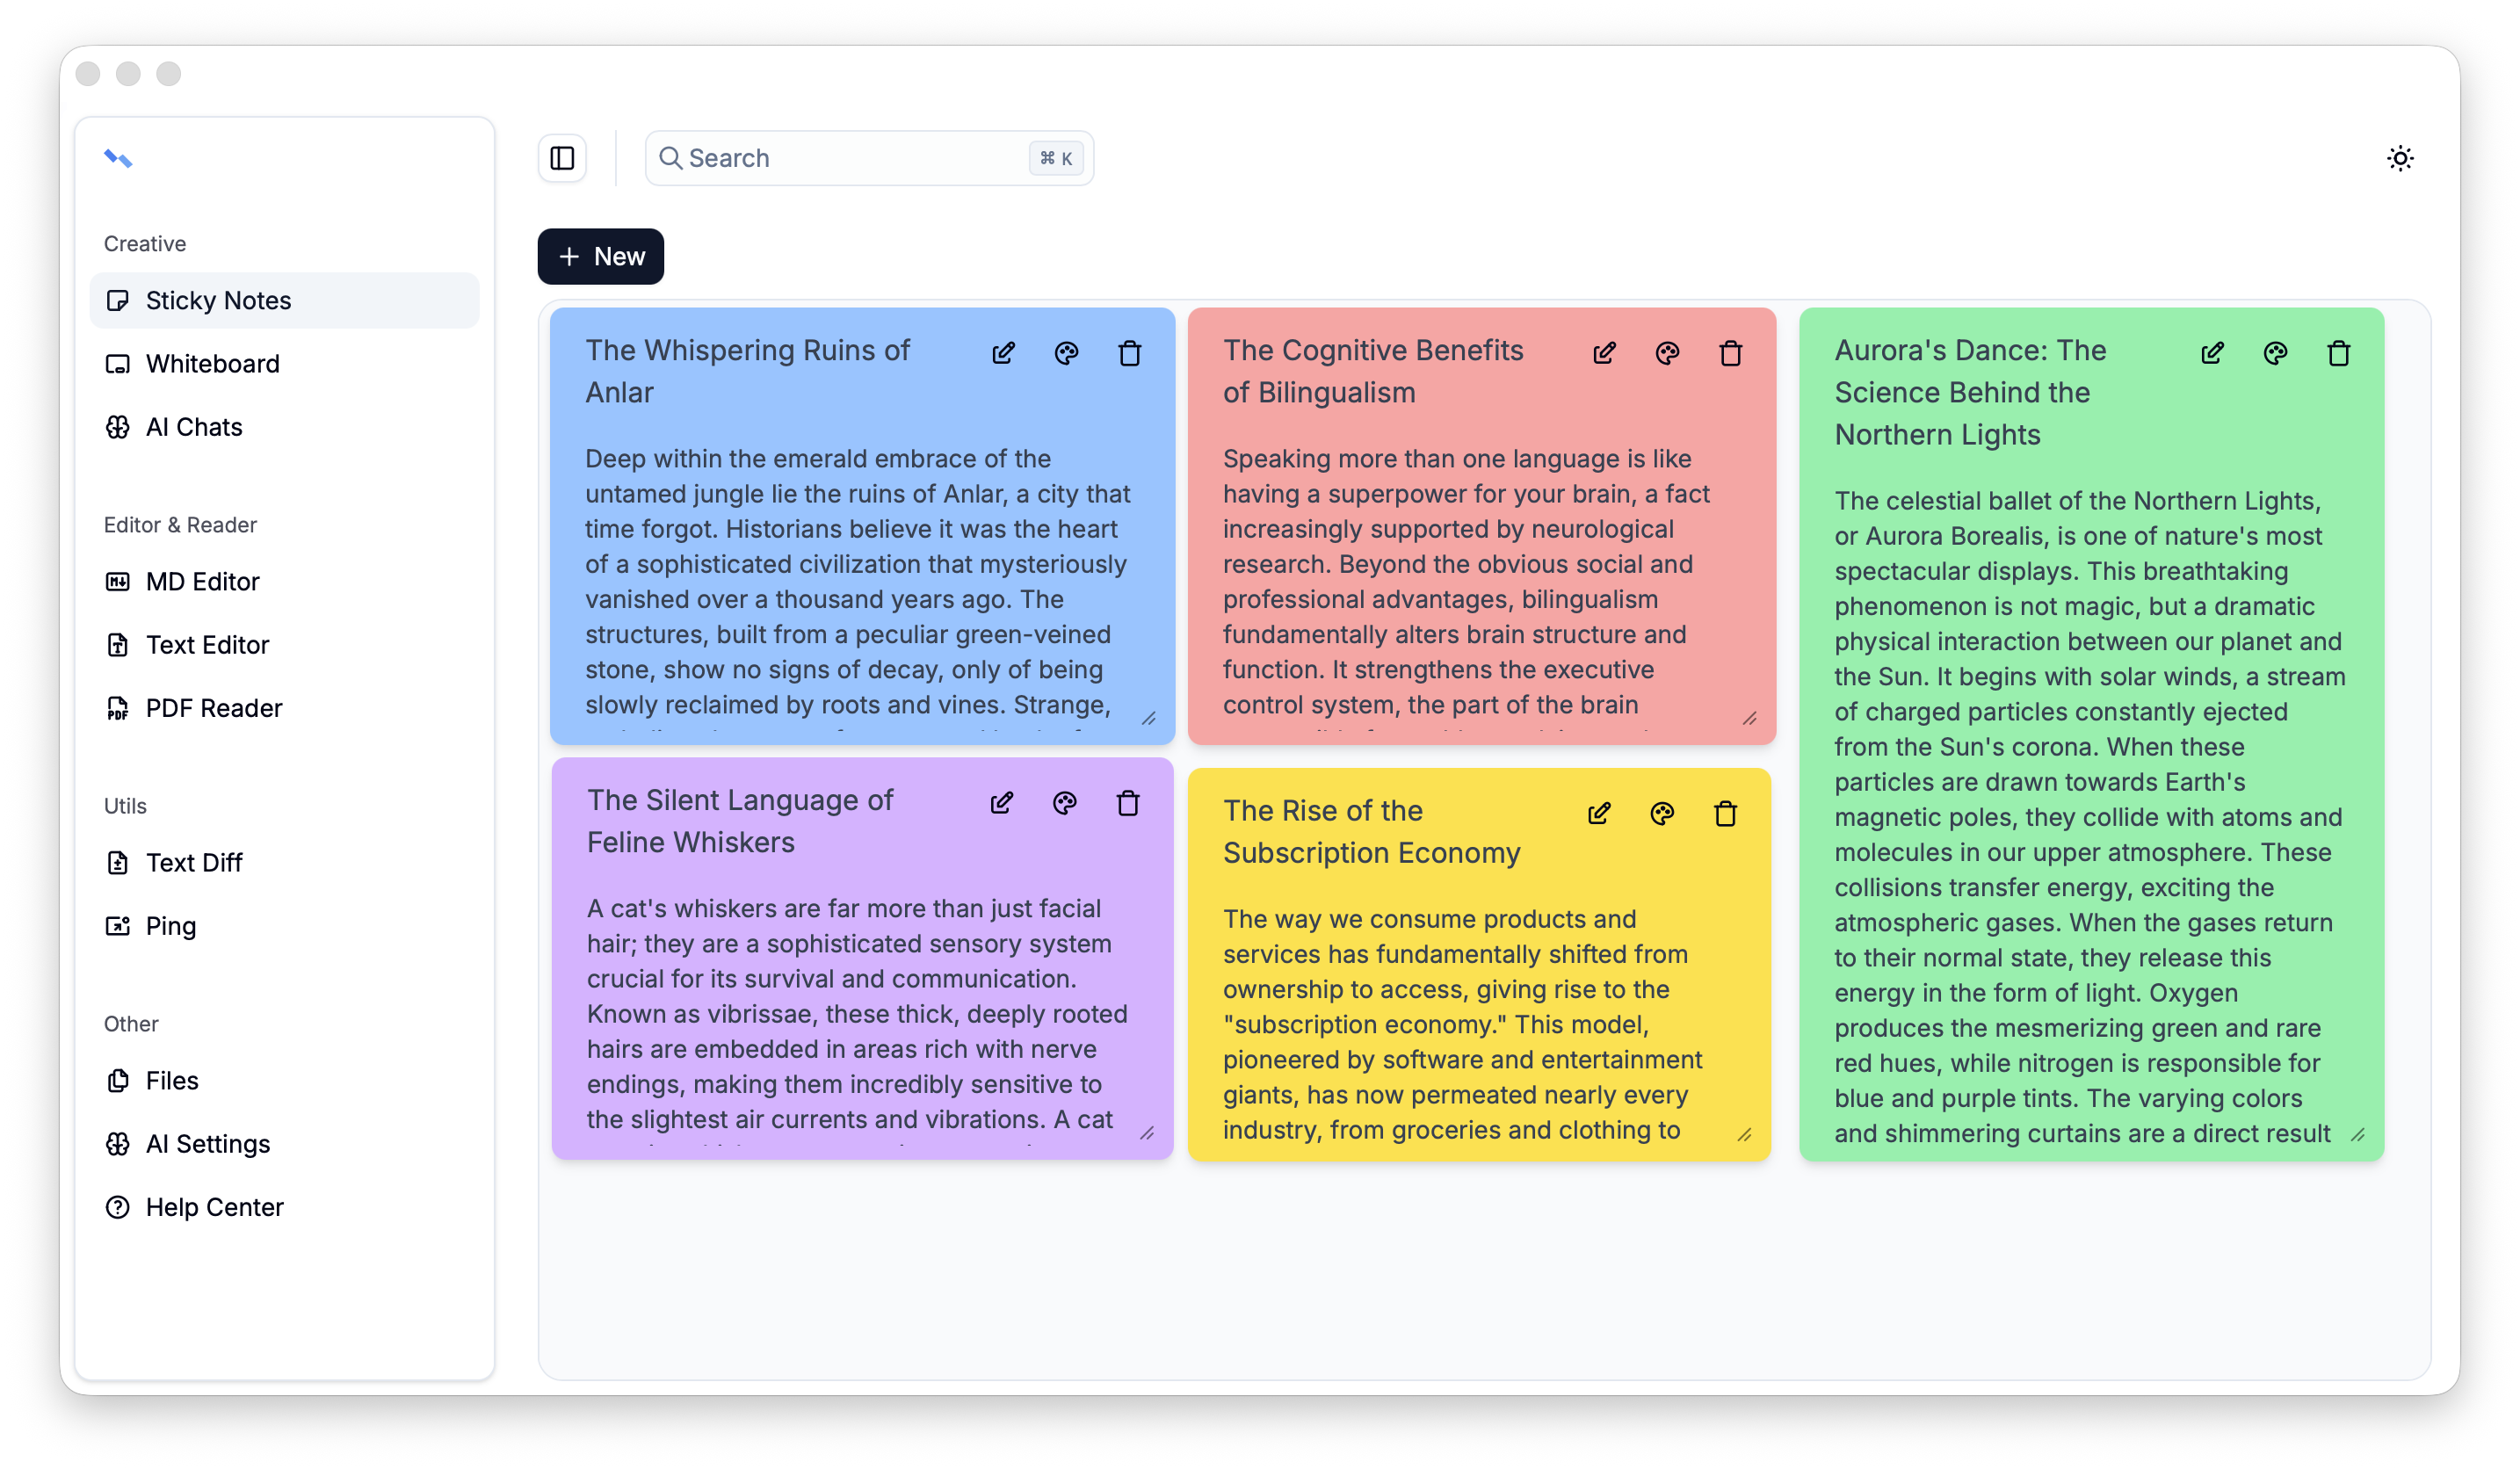Open the PDF Reader

[x=214, y=708]
